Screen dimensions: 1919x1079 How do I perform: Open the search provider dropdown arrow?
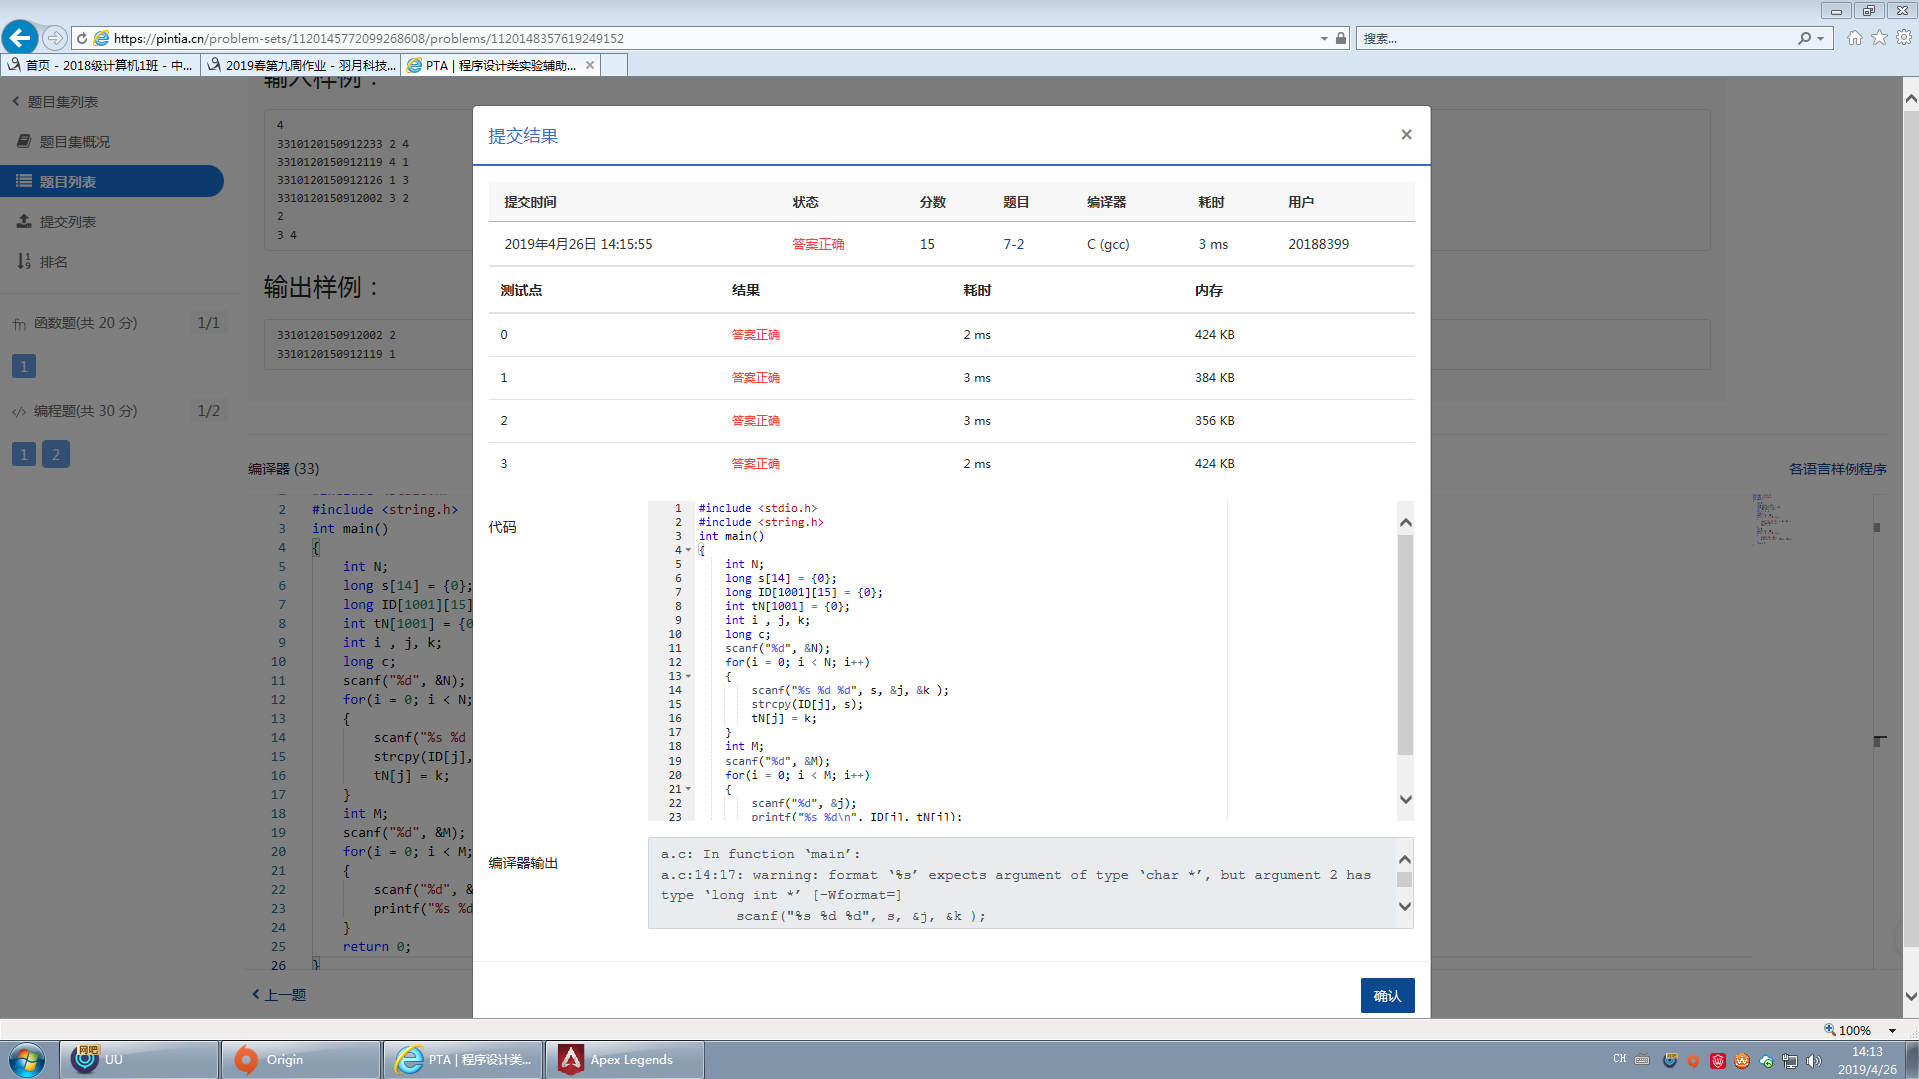[x=1821, y=38]
